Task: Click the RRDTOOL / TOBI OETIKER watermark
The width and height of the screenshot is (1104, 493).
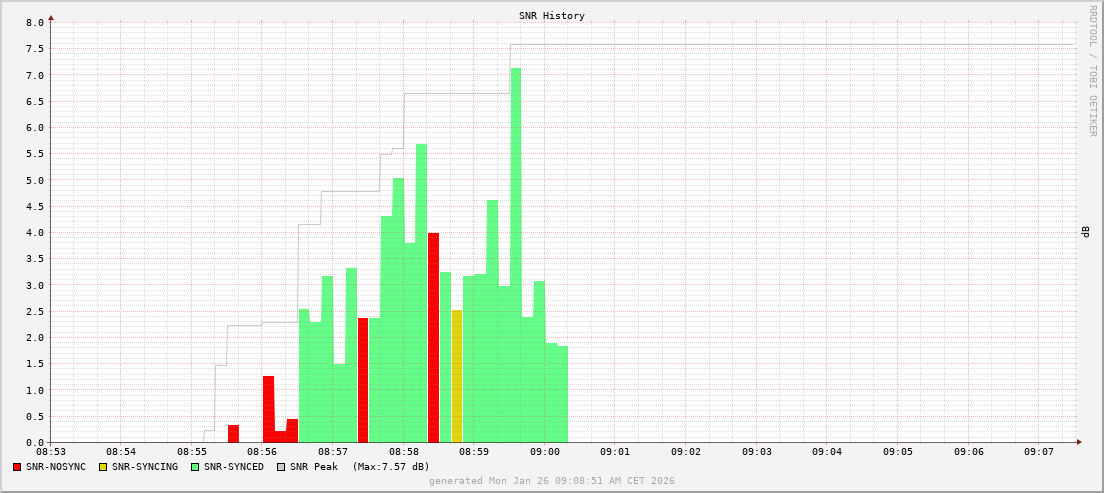Action: point(1092,70)
